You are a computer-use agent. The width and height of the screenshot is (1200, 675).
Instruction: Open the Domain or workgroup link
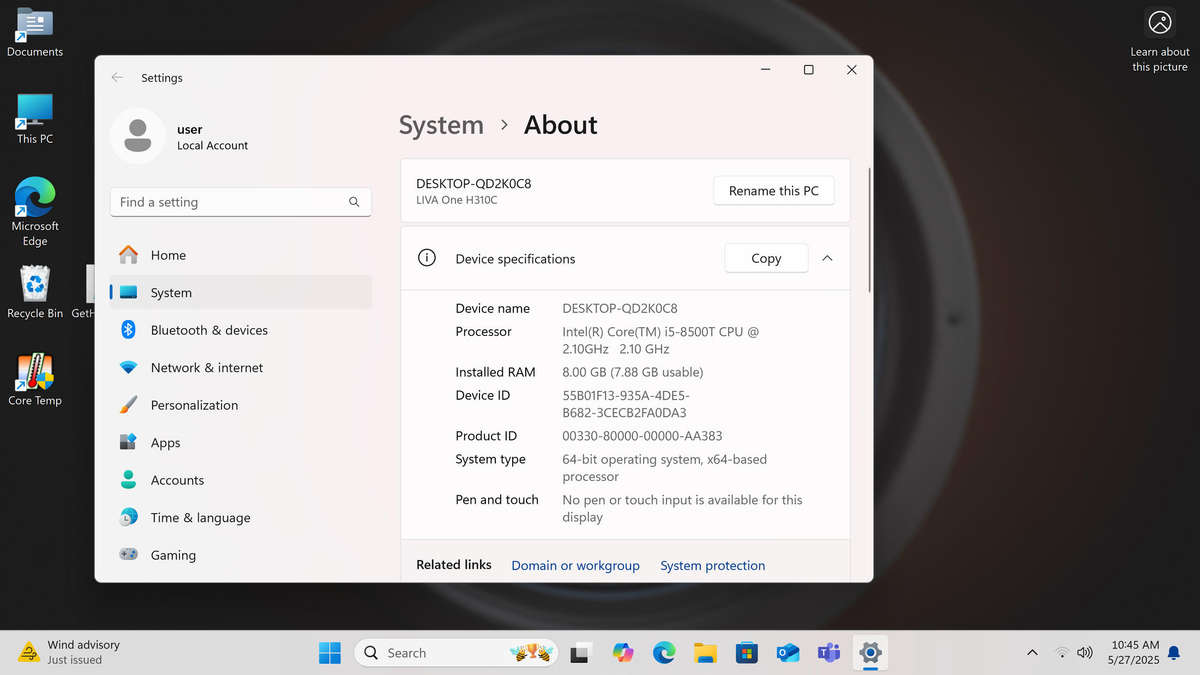575,566
